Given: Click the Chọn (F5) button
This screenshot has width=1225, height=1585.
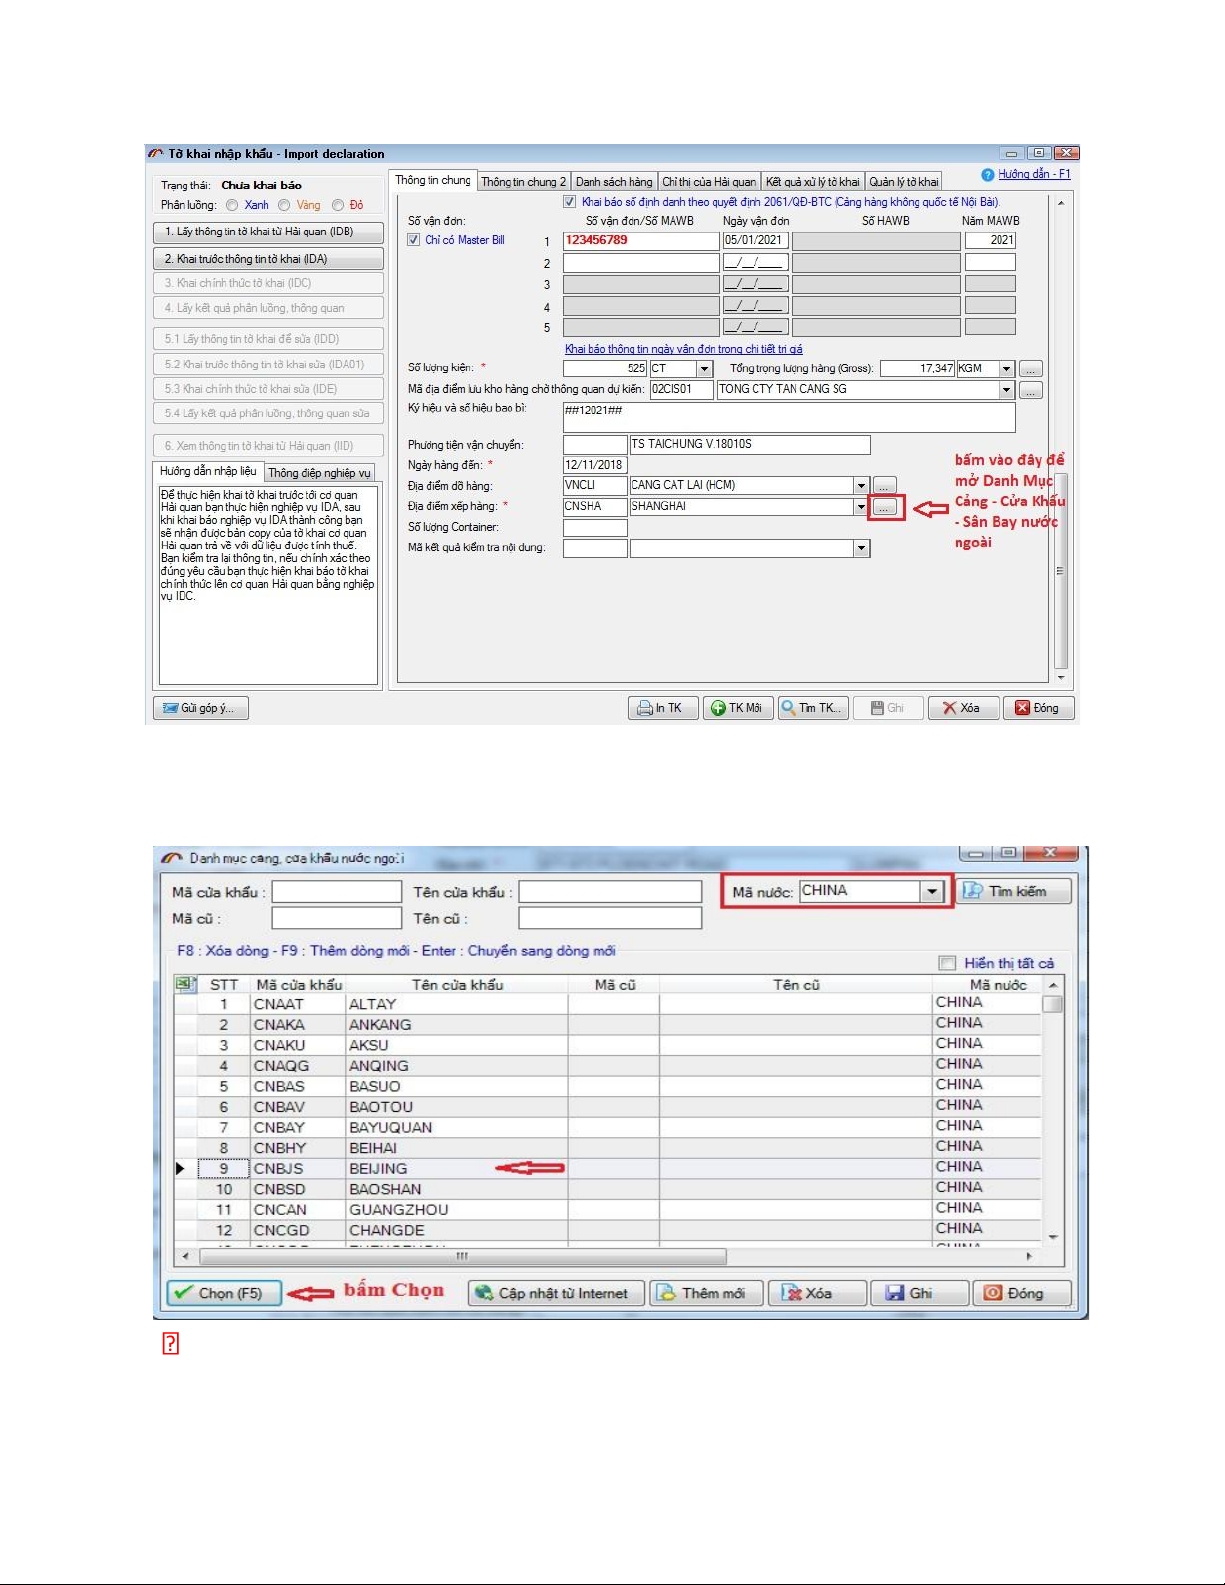Looking at the screenshot, I should click(x=224, y=1293).
